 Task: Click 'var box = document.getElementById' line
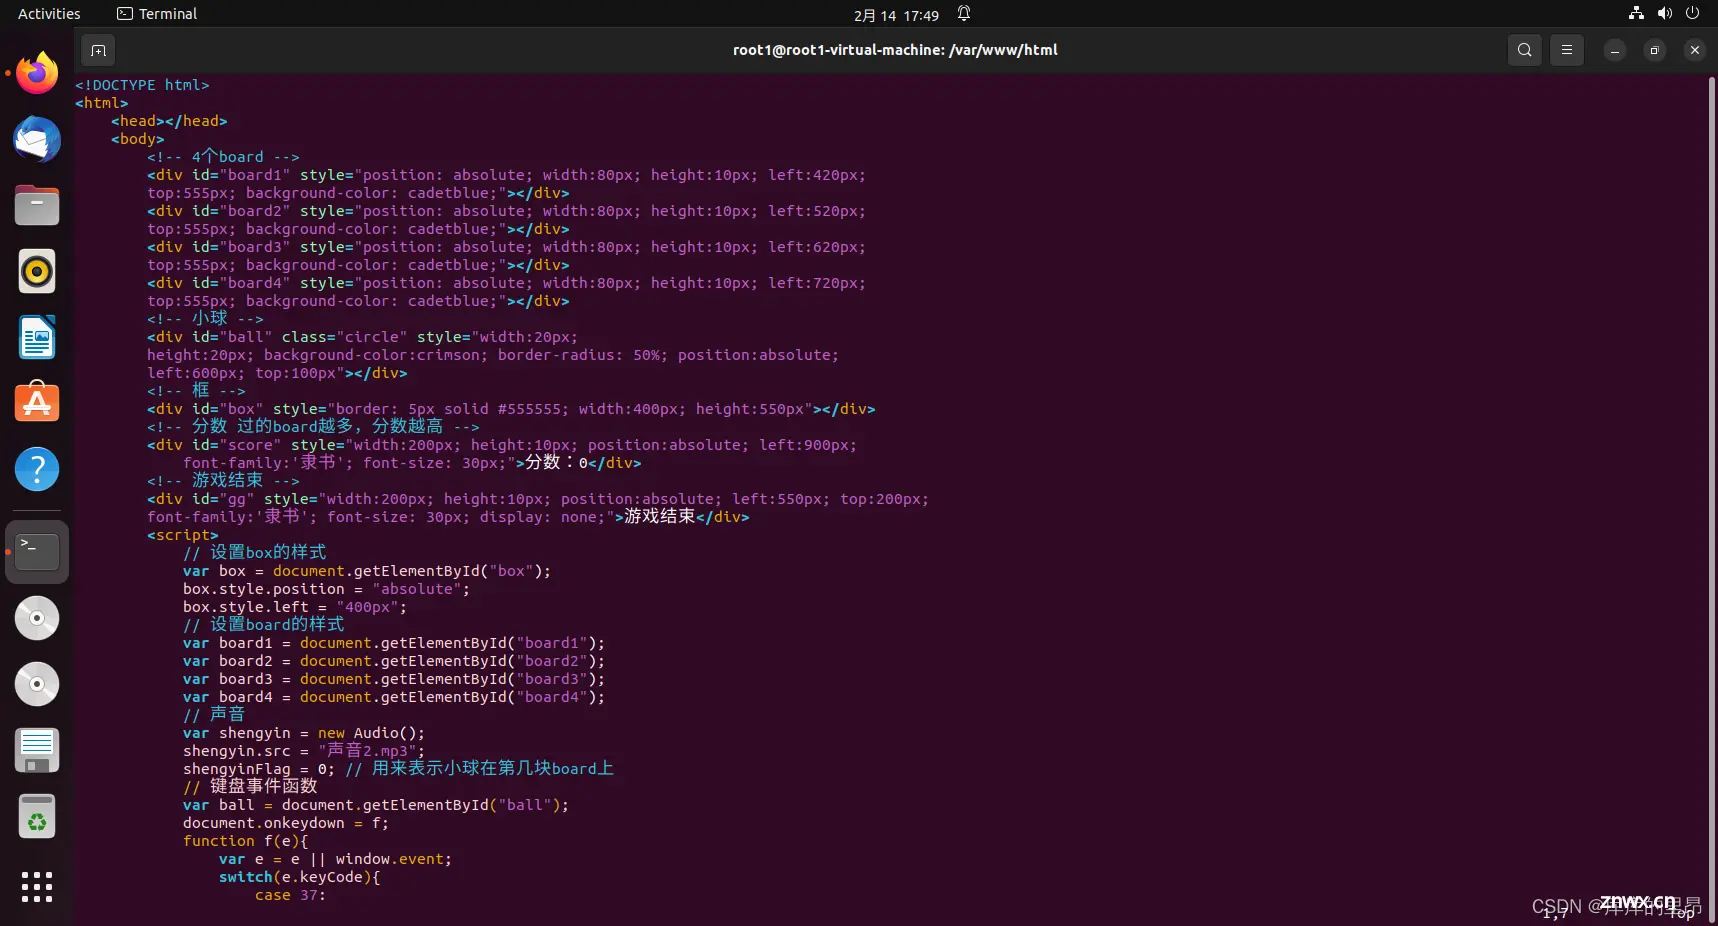tap(367, 571)
